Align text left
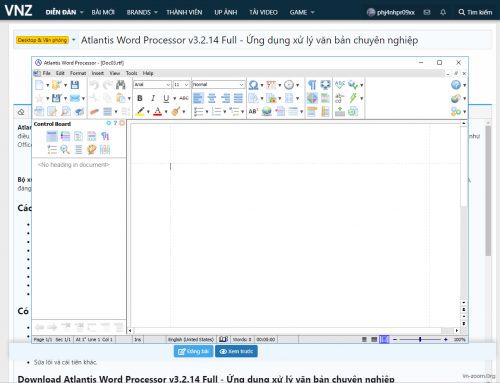 (x=198, y=98)
